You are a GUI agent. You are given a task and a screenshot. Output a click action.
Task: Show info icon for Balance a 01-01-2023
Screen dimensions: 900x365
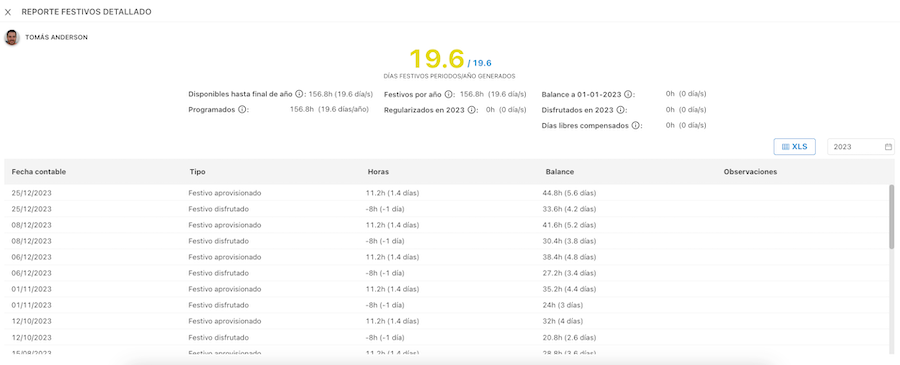coord(628,94)
